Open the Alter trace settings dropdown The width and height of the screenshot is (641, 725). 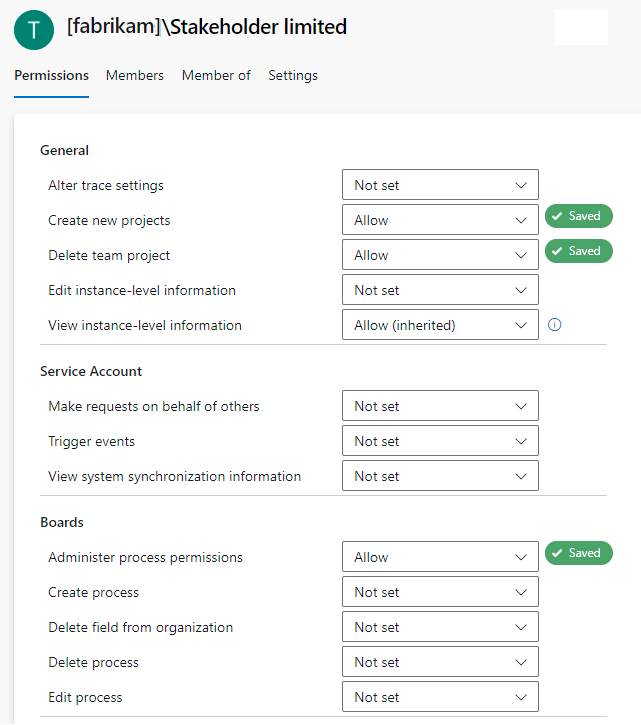click(x=440, y=185)
